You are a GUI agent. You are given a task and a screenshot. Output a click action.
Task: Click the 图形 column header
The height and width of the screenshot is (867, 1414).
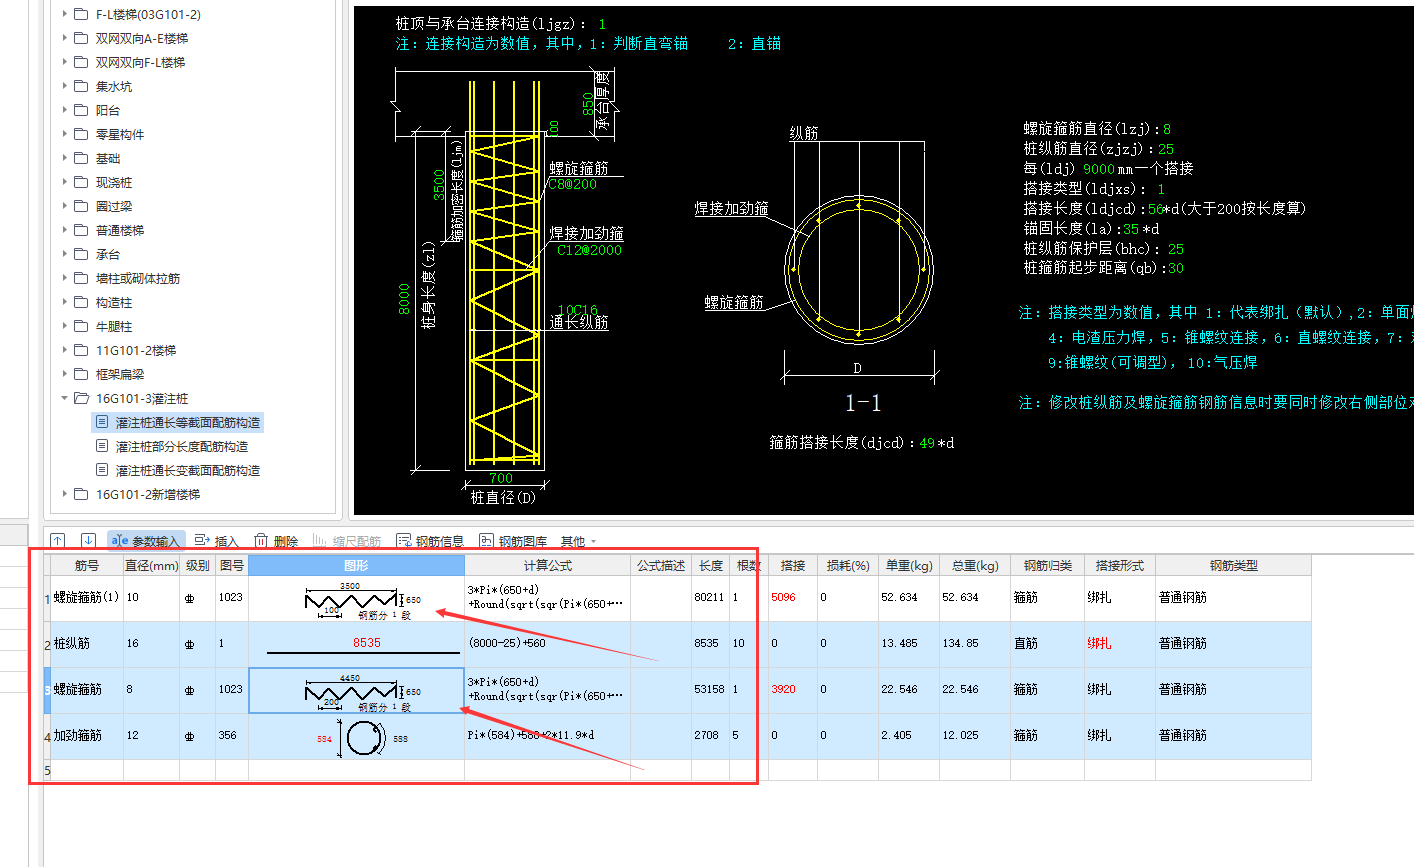tap(356, 566)
